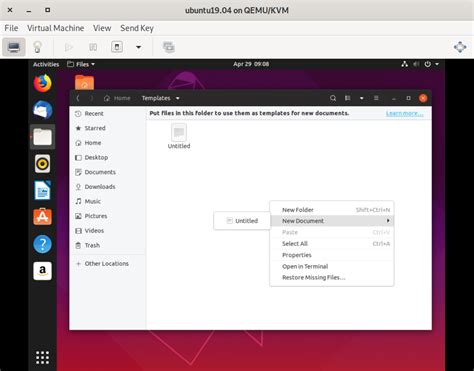Open the desktop home folder icon
The width and height of the screenshot is (474, 371).
(x=84, y=82)
